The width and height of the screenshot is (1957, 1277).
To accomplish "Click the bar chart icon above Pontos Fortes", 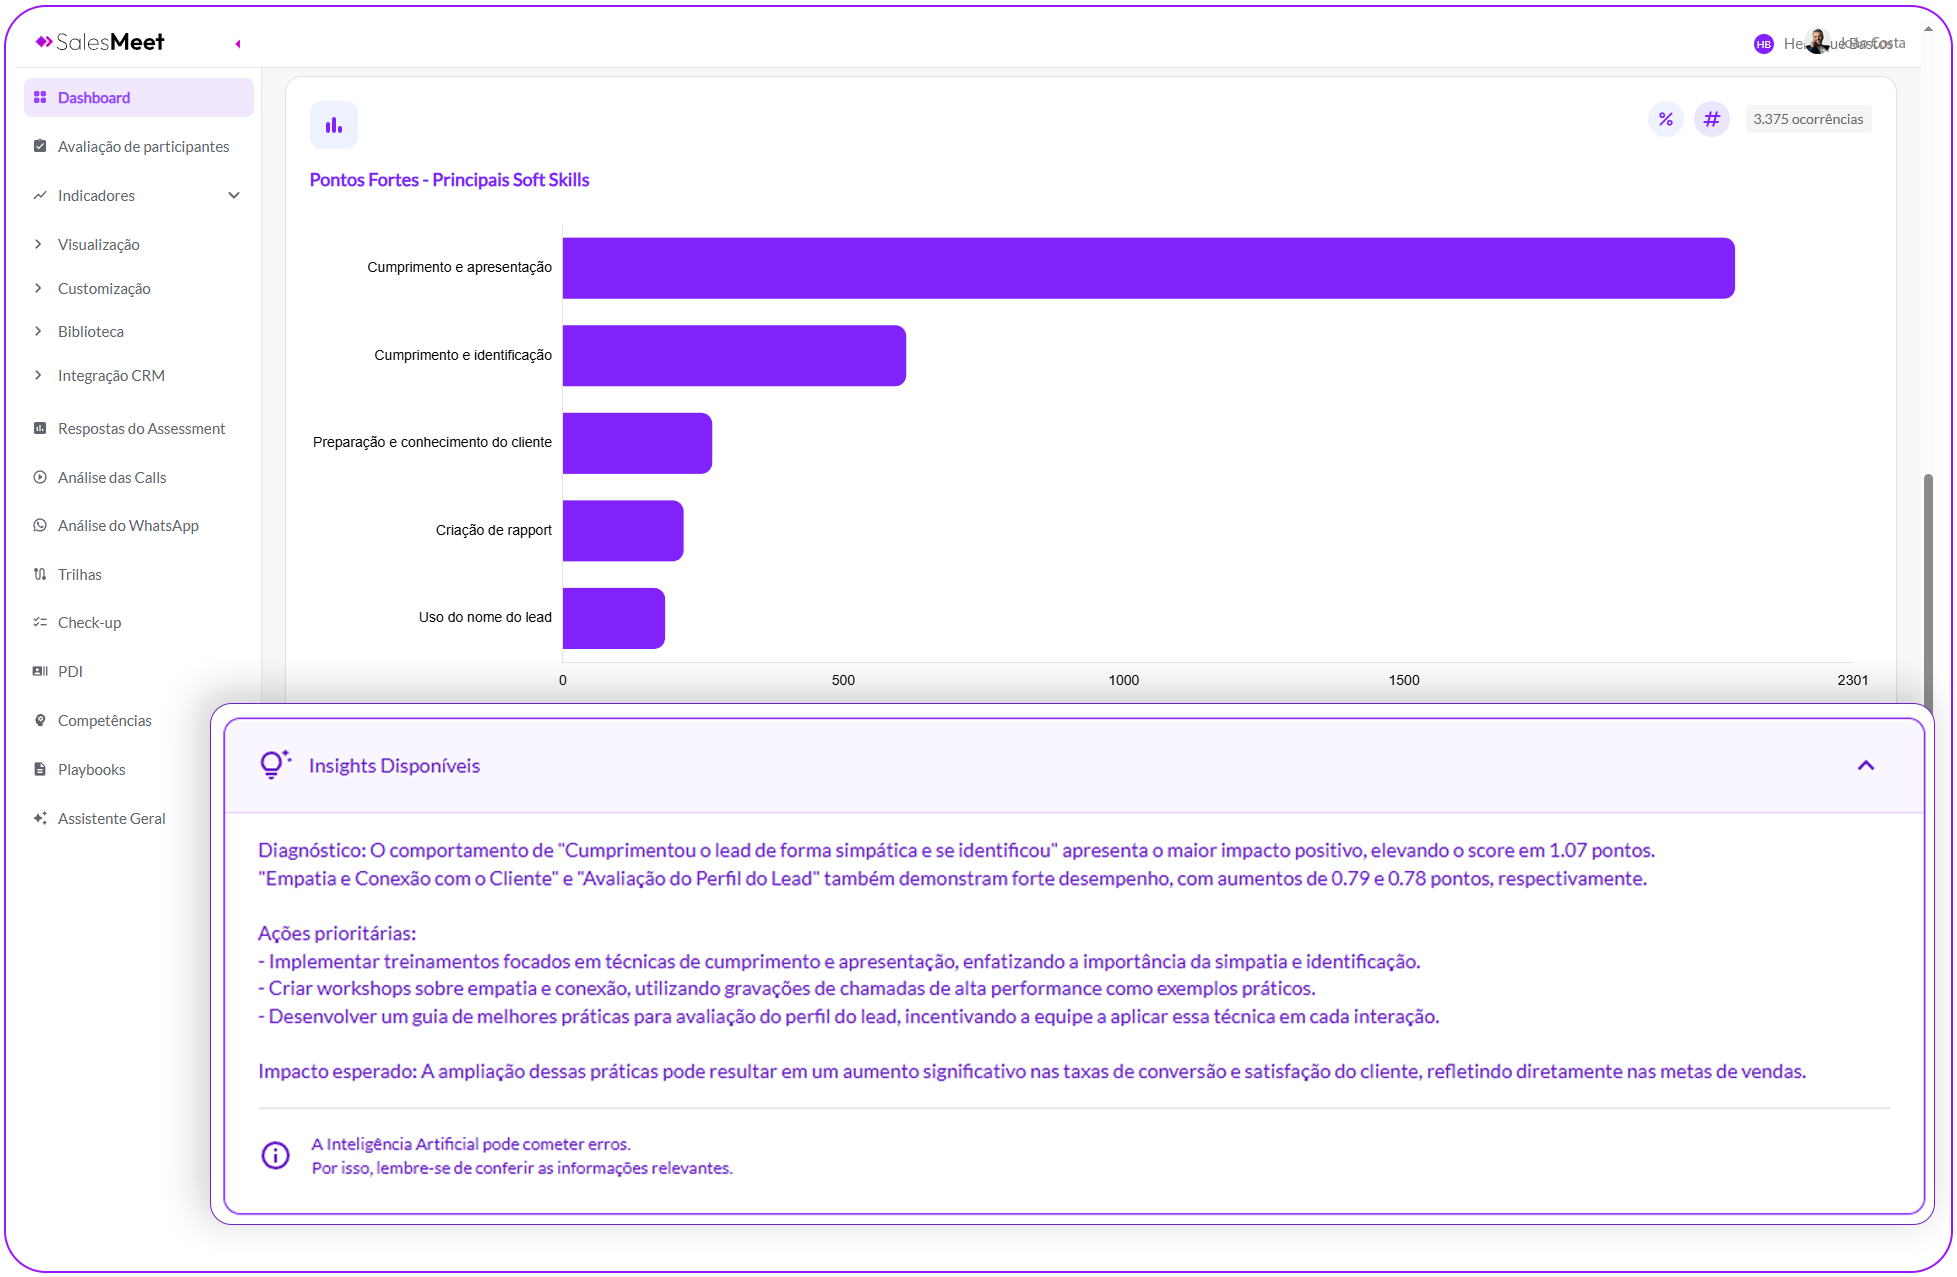I will click(333, 125).
